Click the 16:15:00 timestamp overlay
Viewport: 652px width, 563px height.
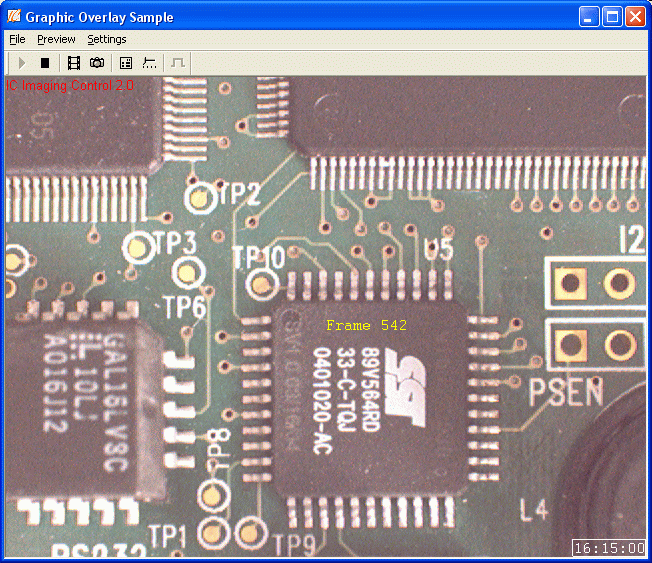pyautogui.click(x=609, y=548)
